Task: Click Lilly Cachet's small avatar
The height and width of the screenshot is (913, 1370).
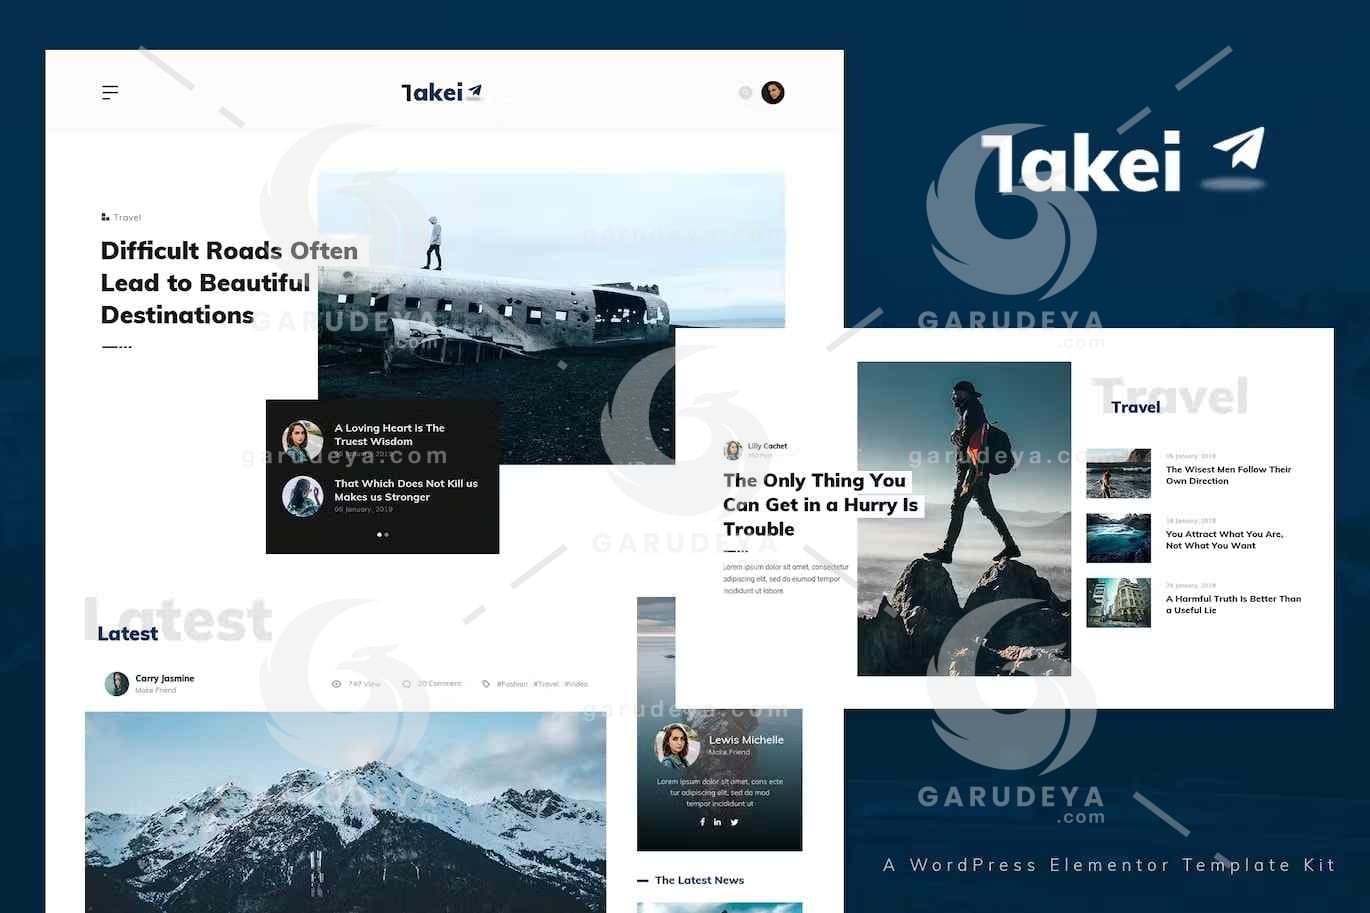Action: [x=733, y=450]
